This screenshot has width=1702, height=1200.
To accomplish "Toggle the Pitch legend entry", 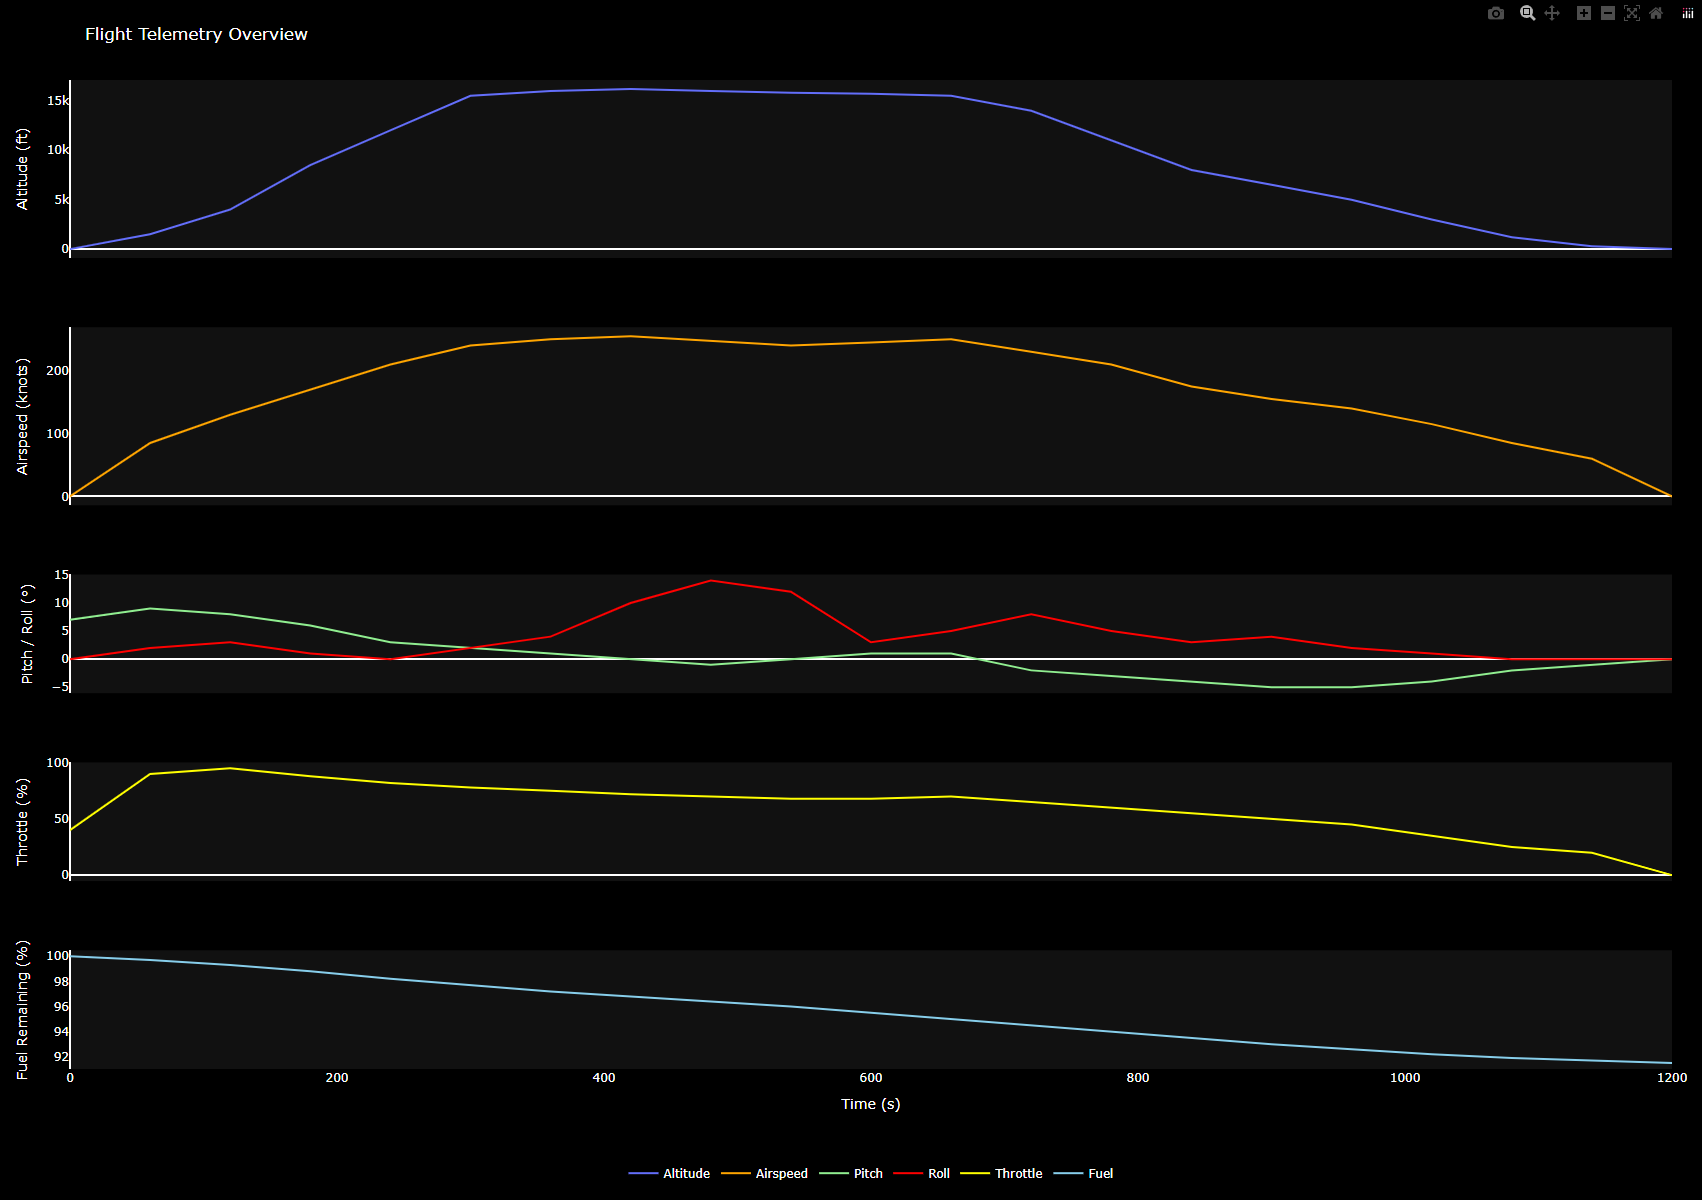I will click(x=868, y=1173).
